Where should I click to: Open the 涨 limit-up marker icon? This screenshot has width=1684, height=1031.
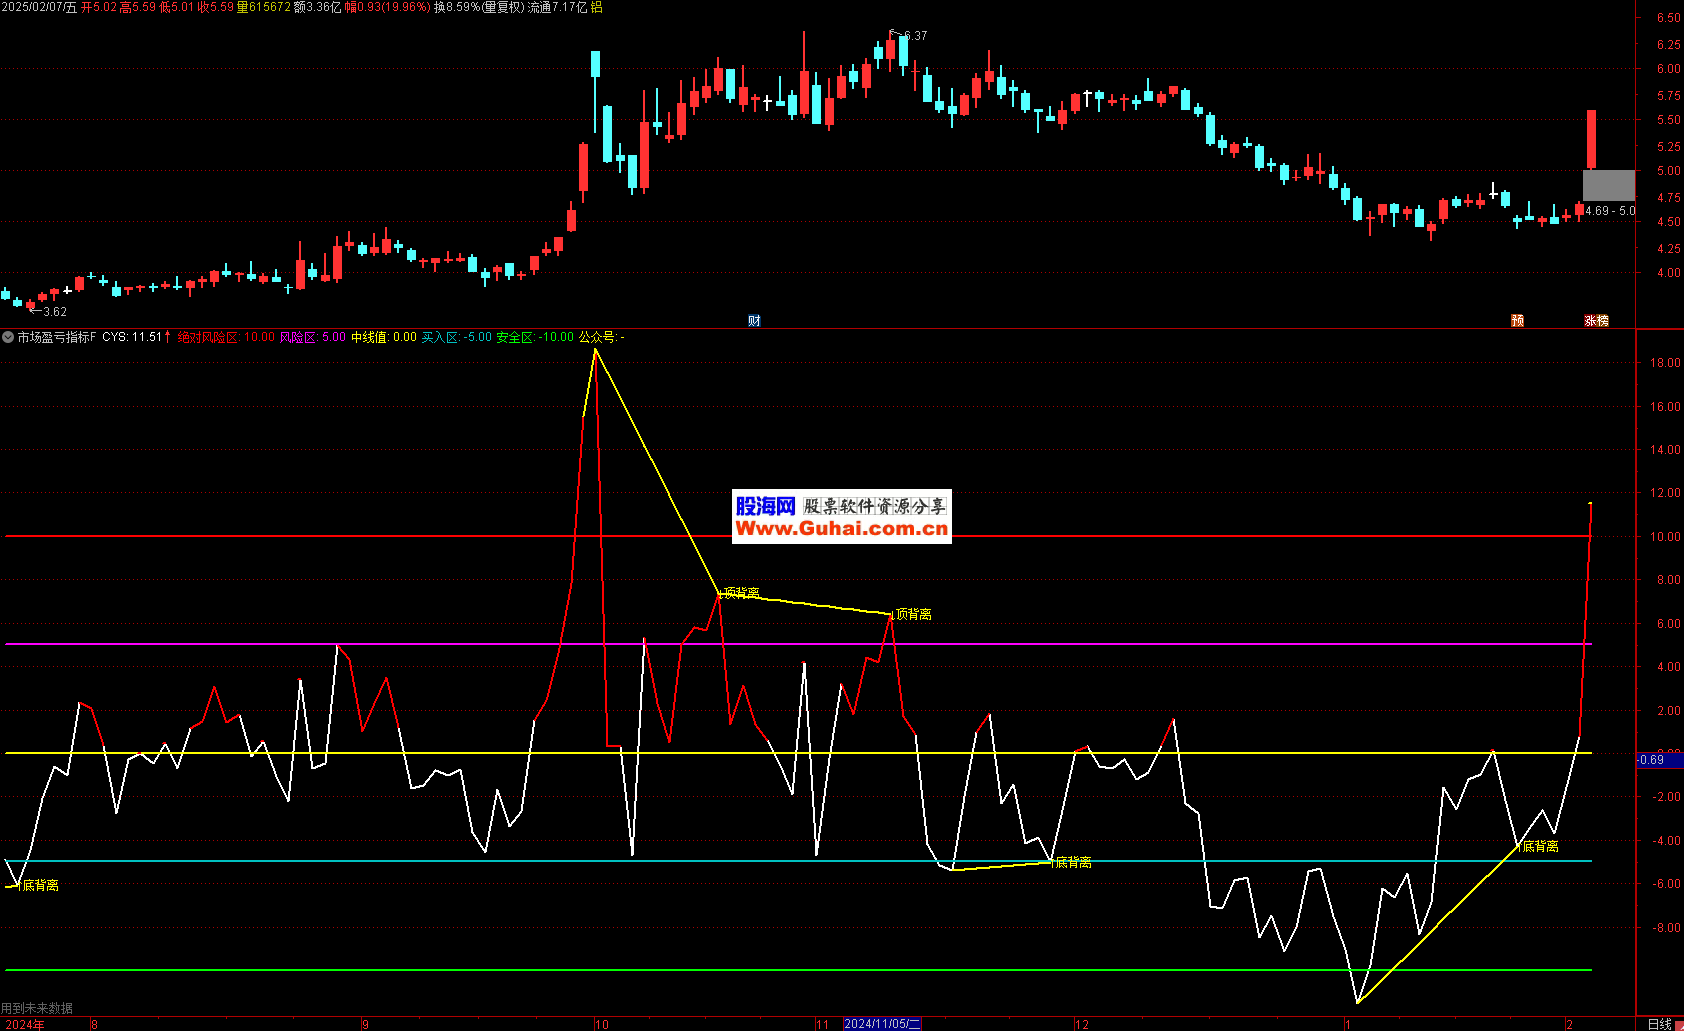(1590, 321)
